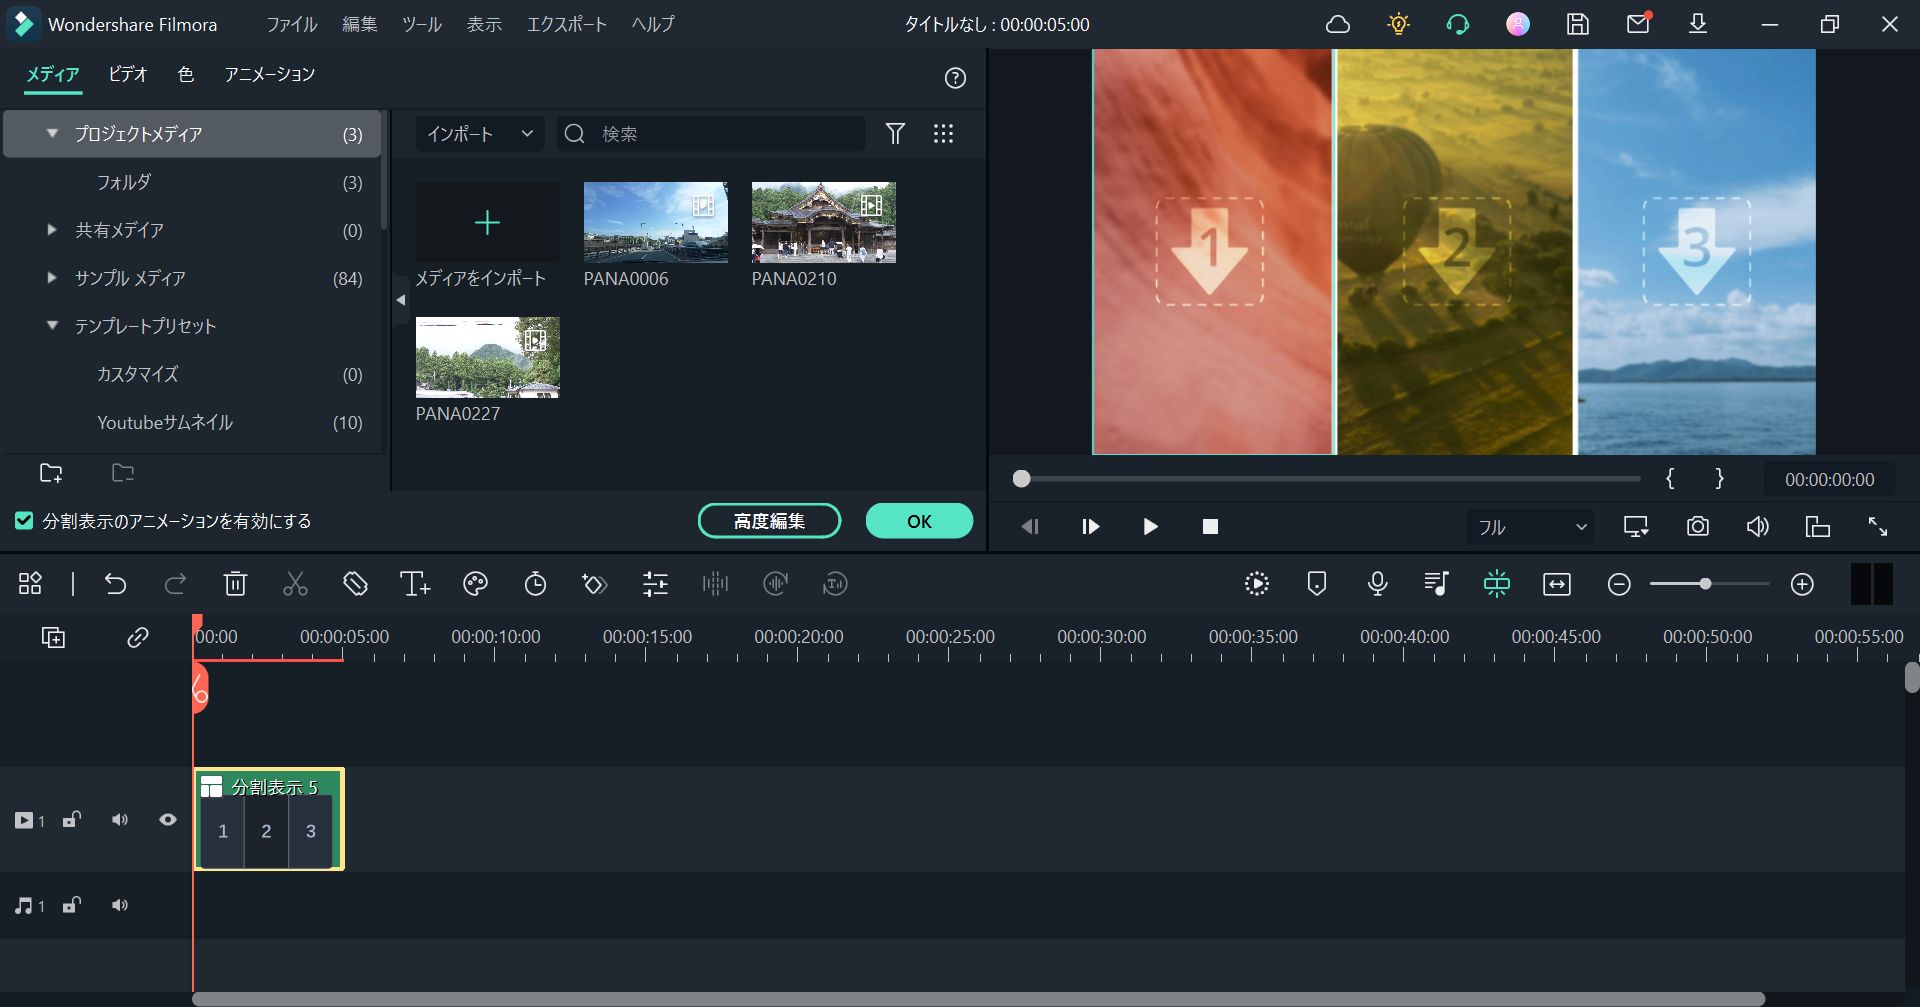Open the エクスポート menu

coord(566,24)
